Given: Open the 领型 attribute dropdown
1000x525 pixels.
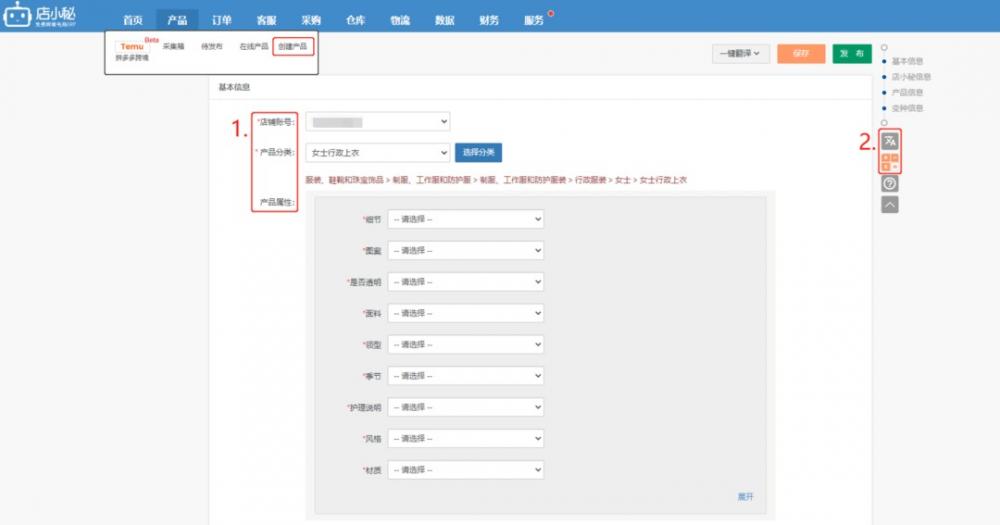Looking at the screenshot, I should click(466, 344).
